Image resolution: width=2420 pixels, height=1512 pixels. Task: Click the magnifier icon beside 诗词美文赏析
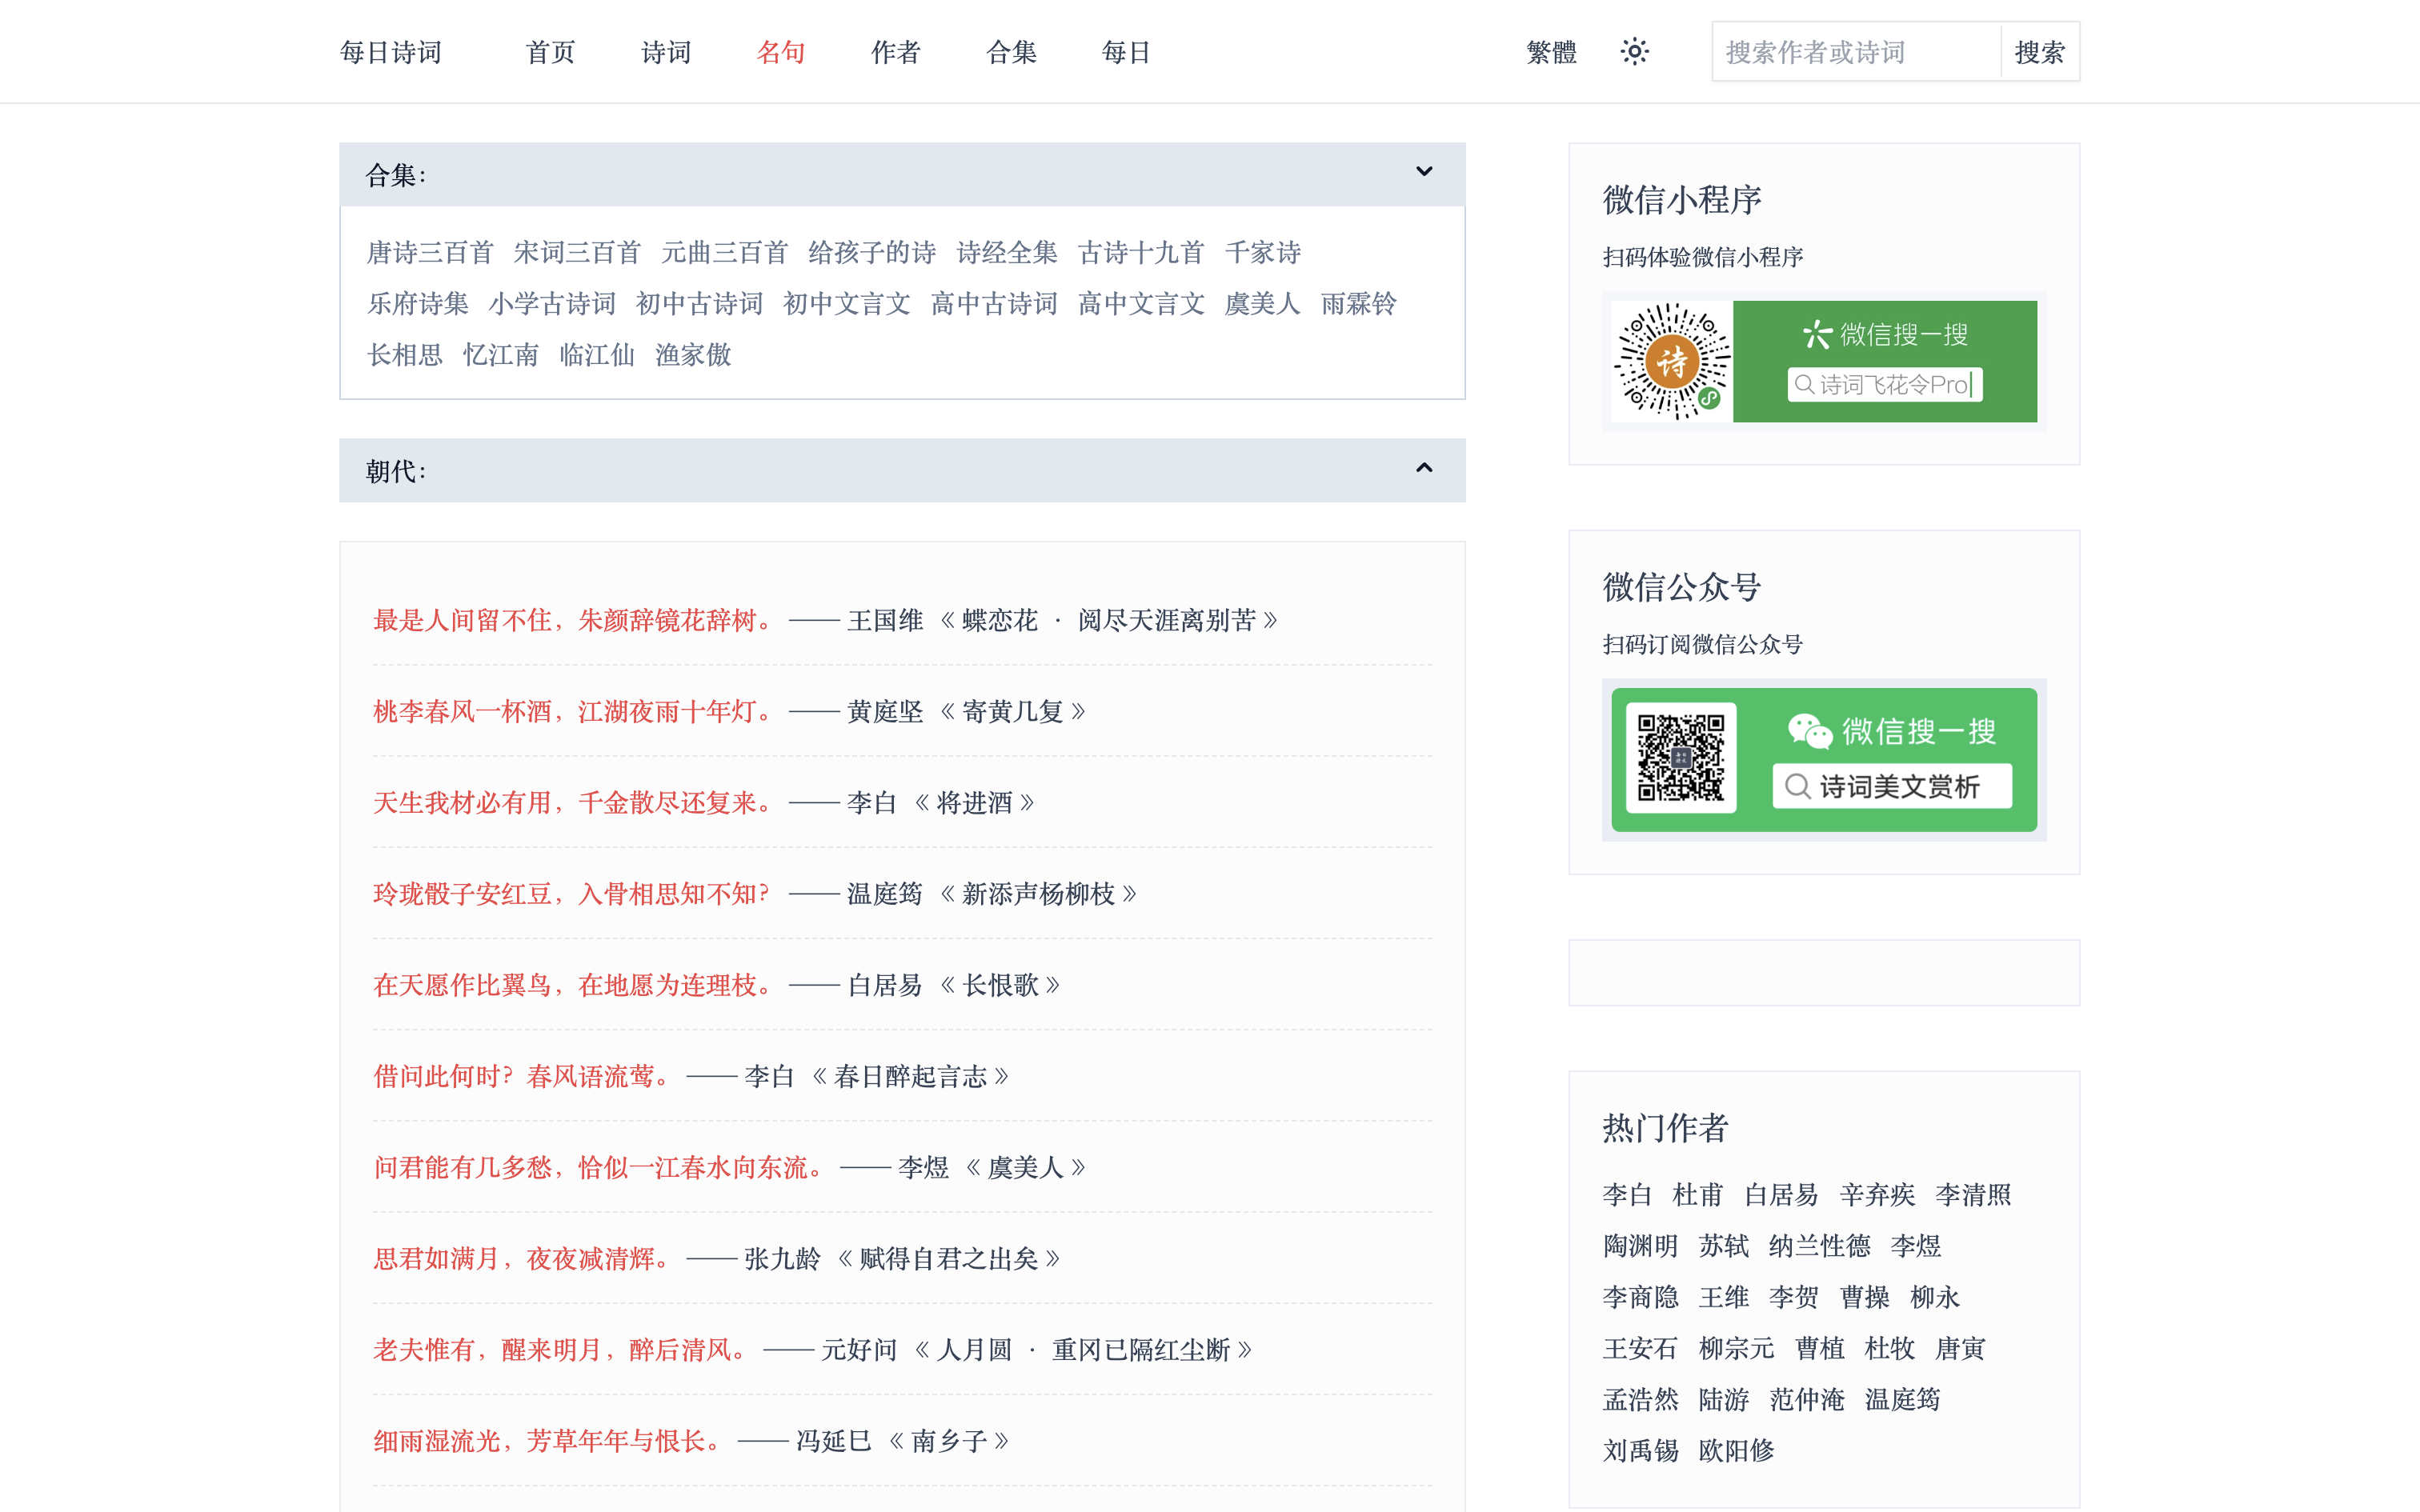point(1797,787)
